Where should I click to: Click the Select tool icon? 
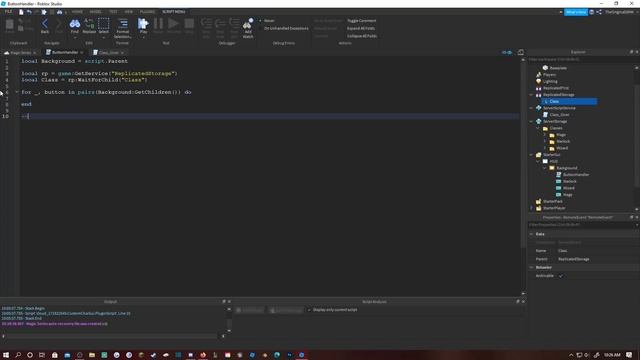[104, 24]
